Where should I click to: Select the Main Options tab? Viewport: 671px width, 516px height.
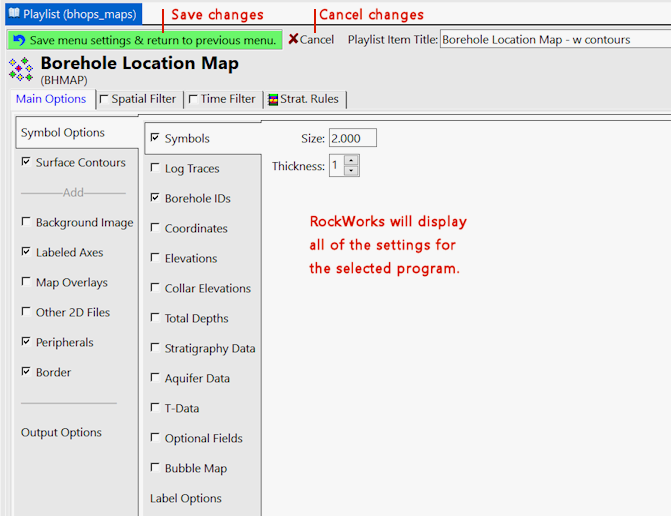[51, 99]
